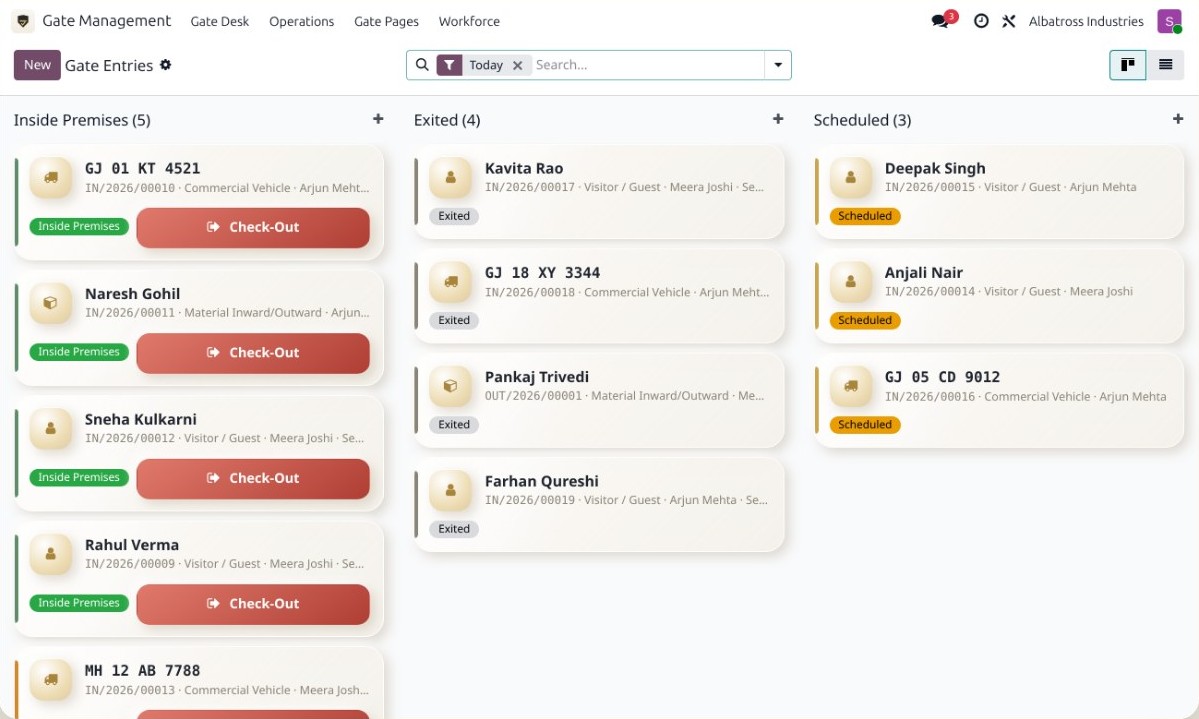
Task: Click the person icon on Deepak Singh card
Action: pos(850,177)
